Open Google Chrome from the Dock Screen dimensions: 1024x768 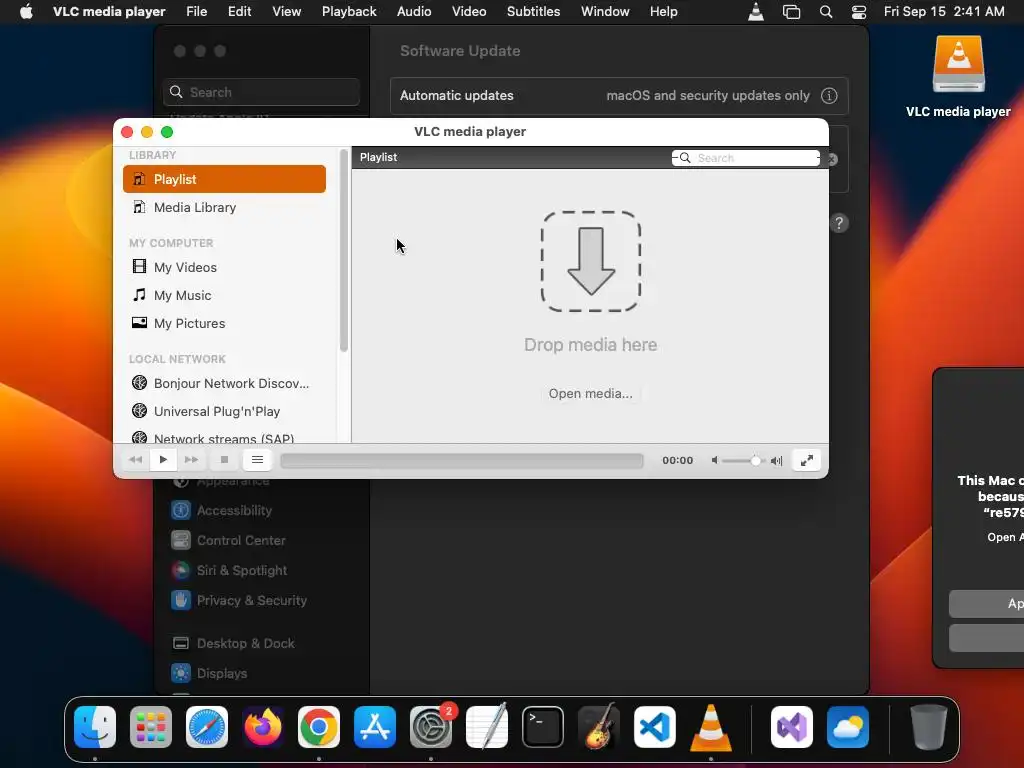tap(319, 727)
